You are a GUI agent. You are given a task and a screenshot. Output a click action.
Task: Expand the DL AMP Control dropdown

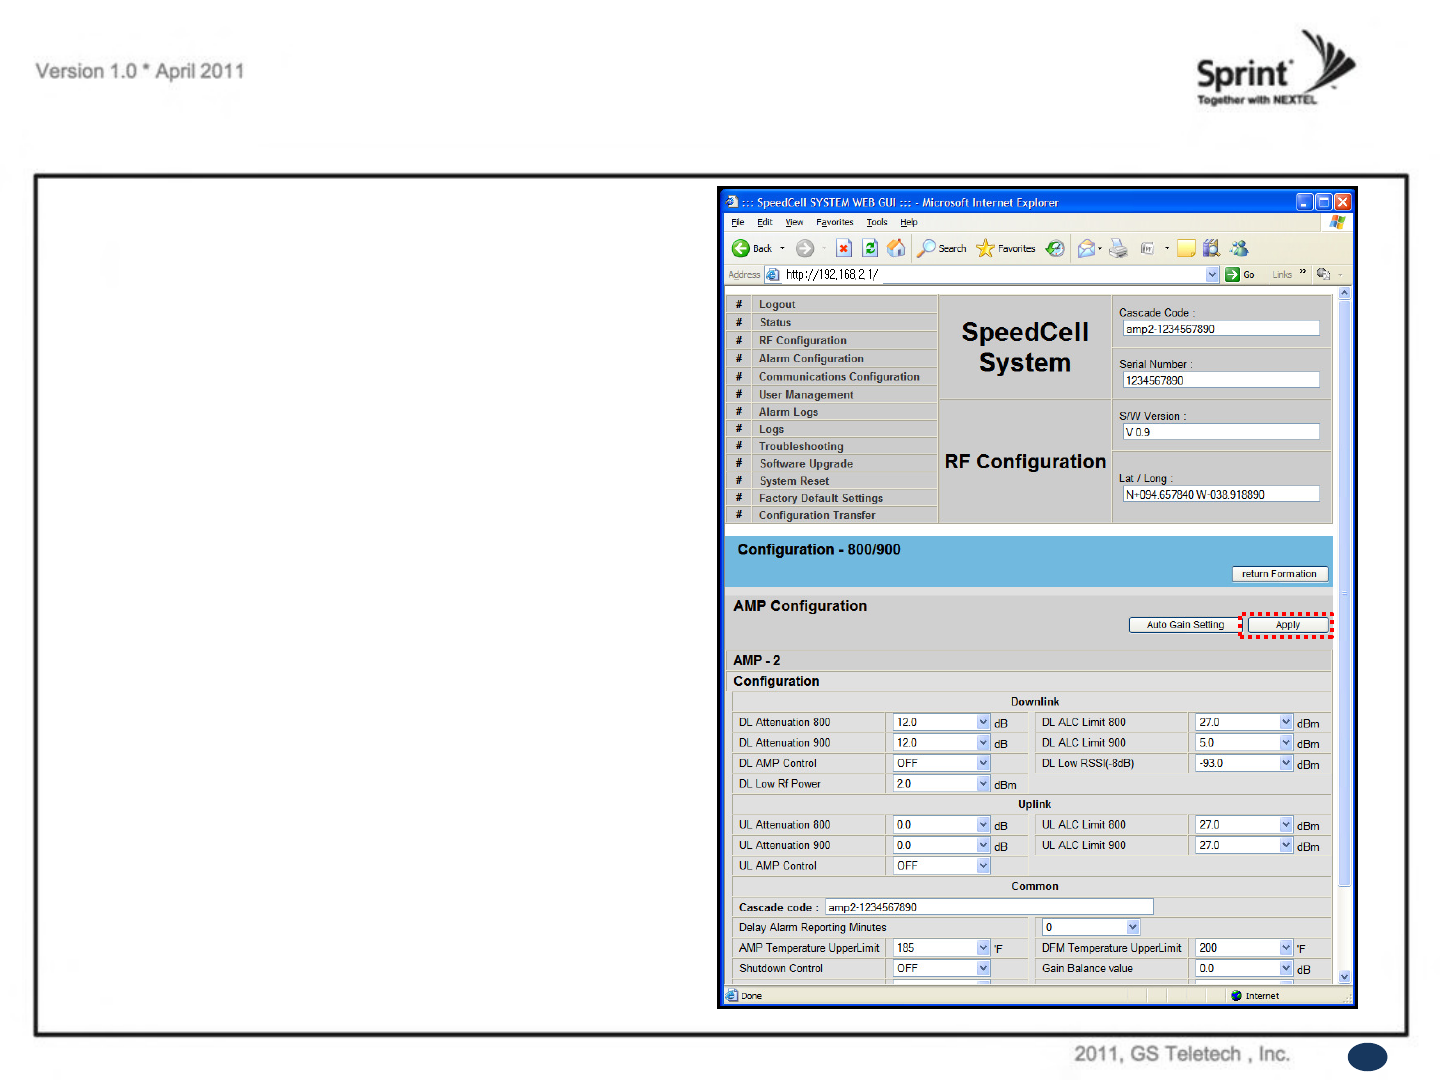[x=983, y=763]
